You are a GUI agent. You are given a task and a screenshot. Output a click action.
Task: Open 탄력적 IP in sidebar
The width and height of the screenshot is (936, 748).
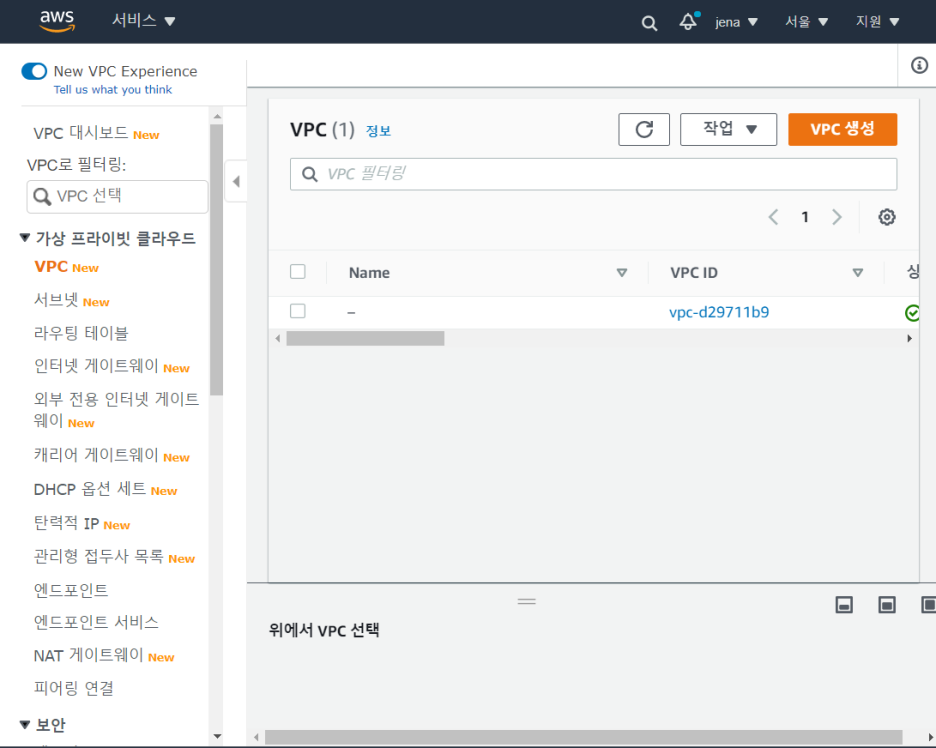(x=66, y=523)
